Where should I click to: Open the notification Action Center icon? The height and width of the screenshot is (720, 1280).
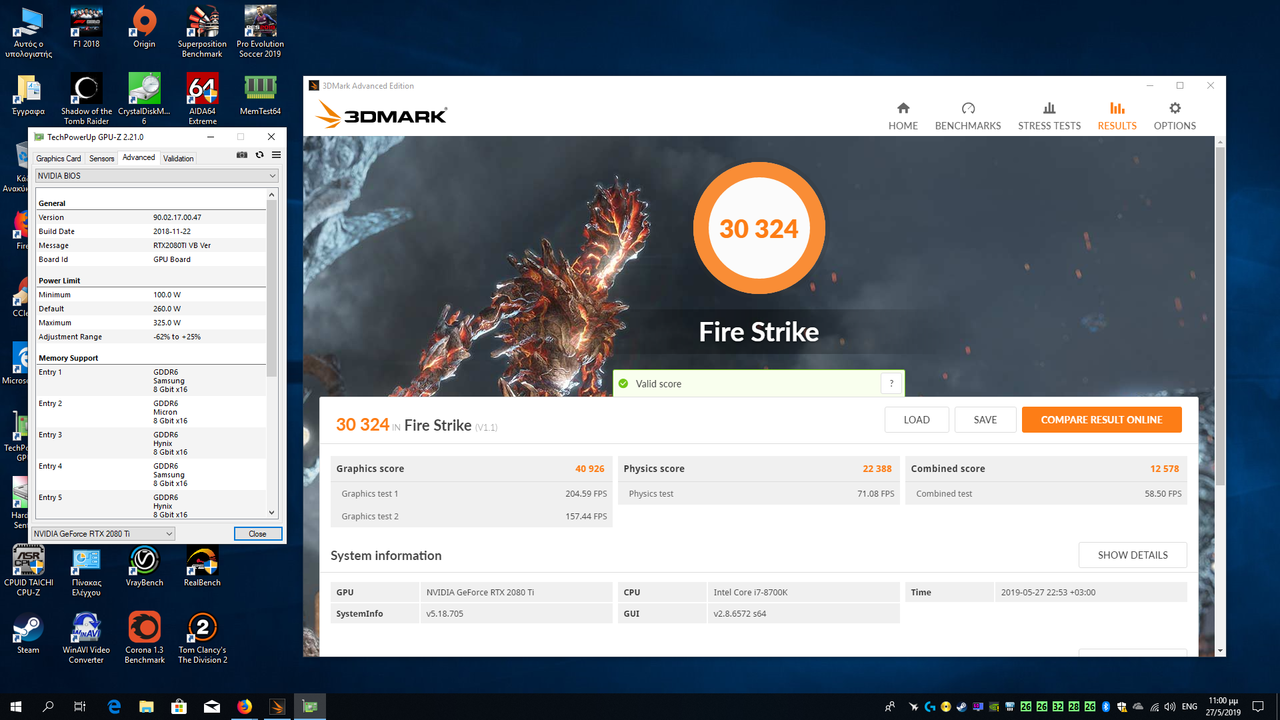pos(1260,706)
